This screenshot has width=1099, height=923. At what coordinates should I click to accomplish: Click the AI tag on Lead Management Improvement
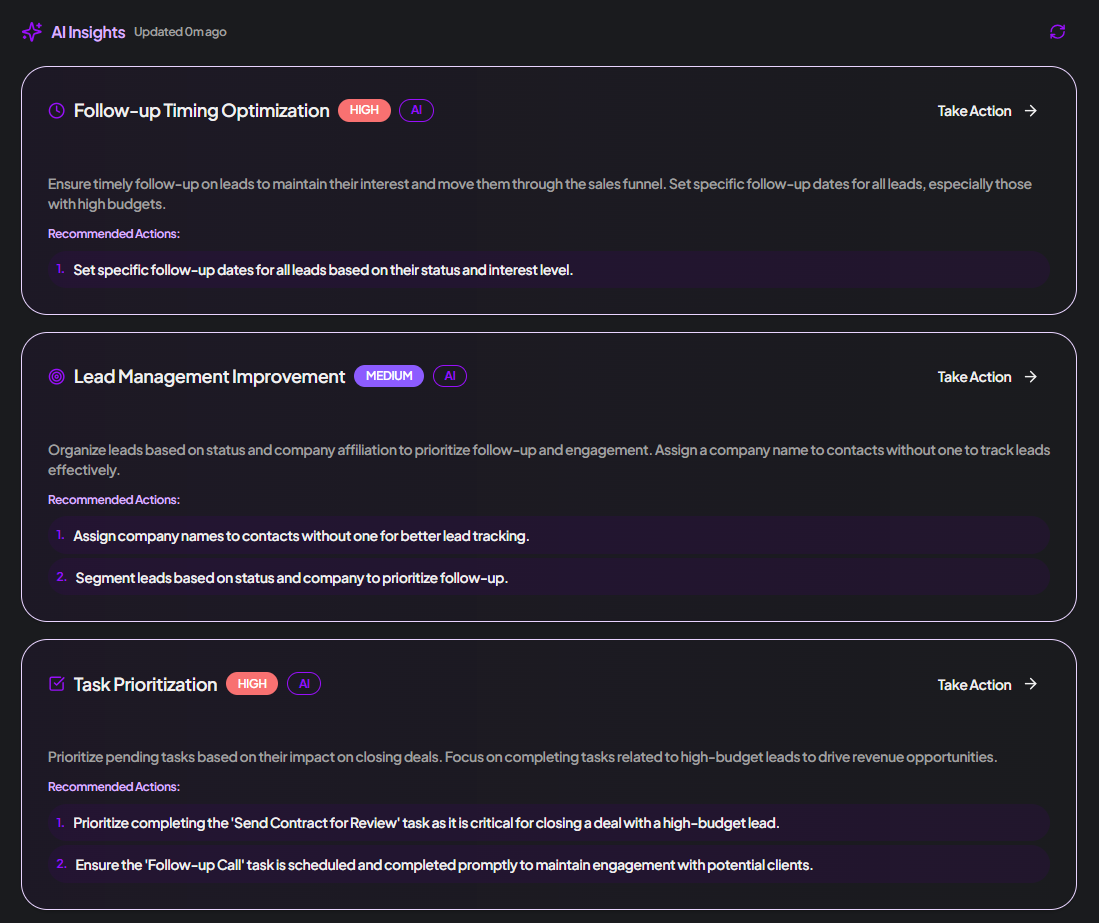(x=450, y=376)
